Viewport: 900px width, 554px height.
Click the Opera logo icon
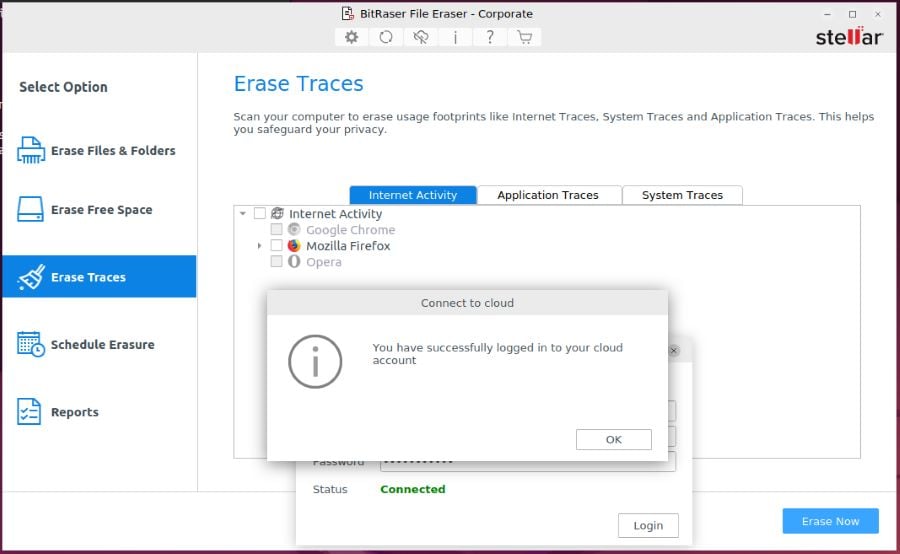[294, 262]
